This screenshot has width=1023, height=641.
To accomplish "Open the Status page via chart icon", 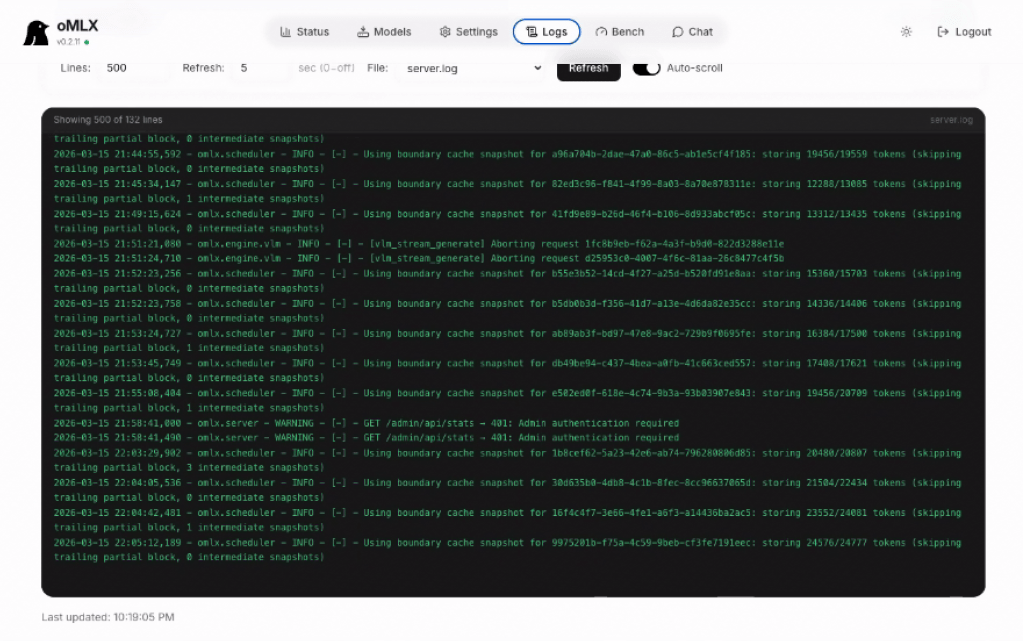I will point(286,32).
